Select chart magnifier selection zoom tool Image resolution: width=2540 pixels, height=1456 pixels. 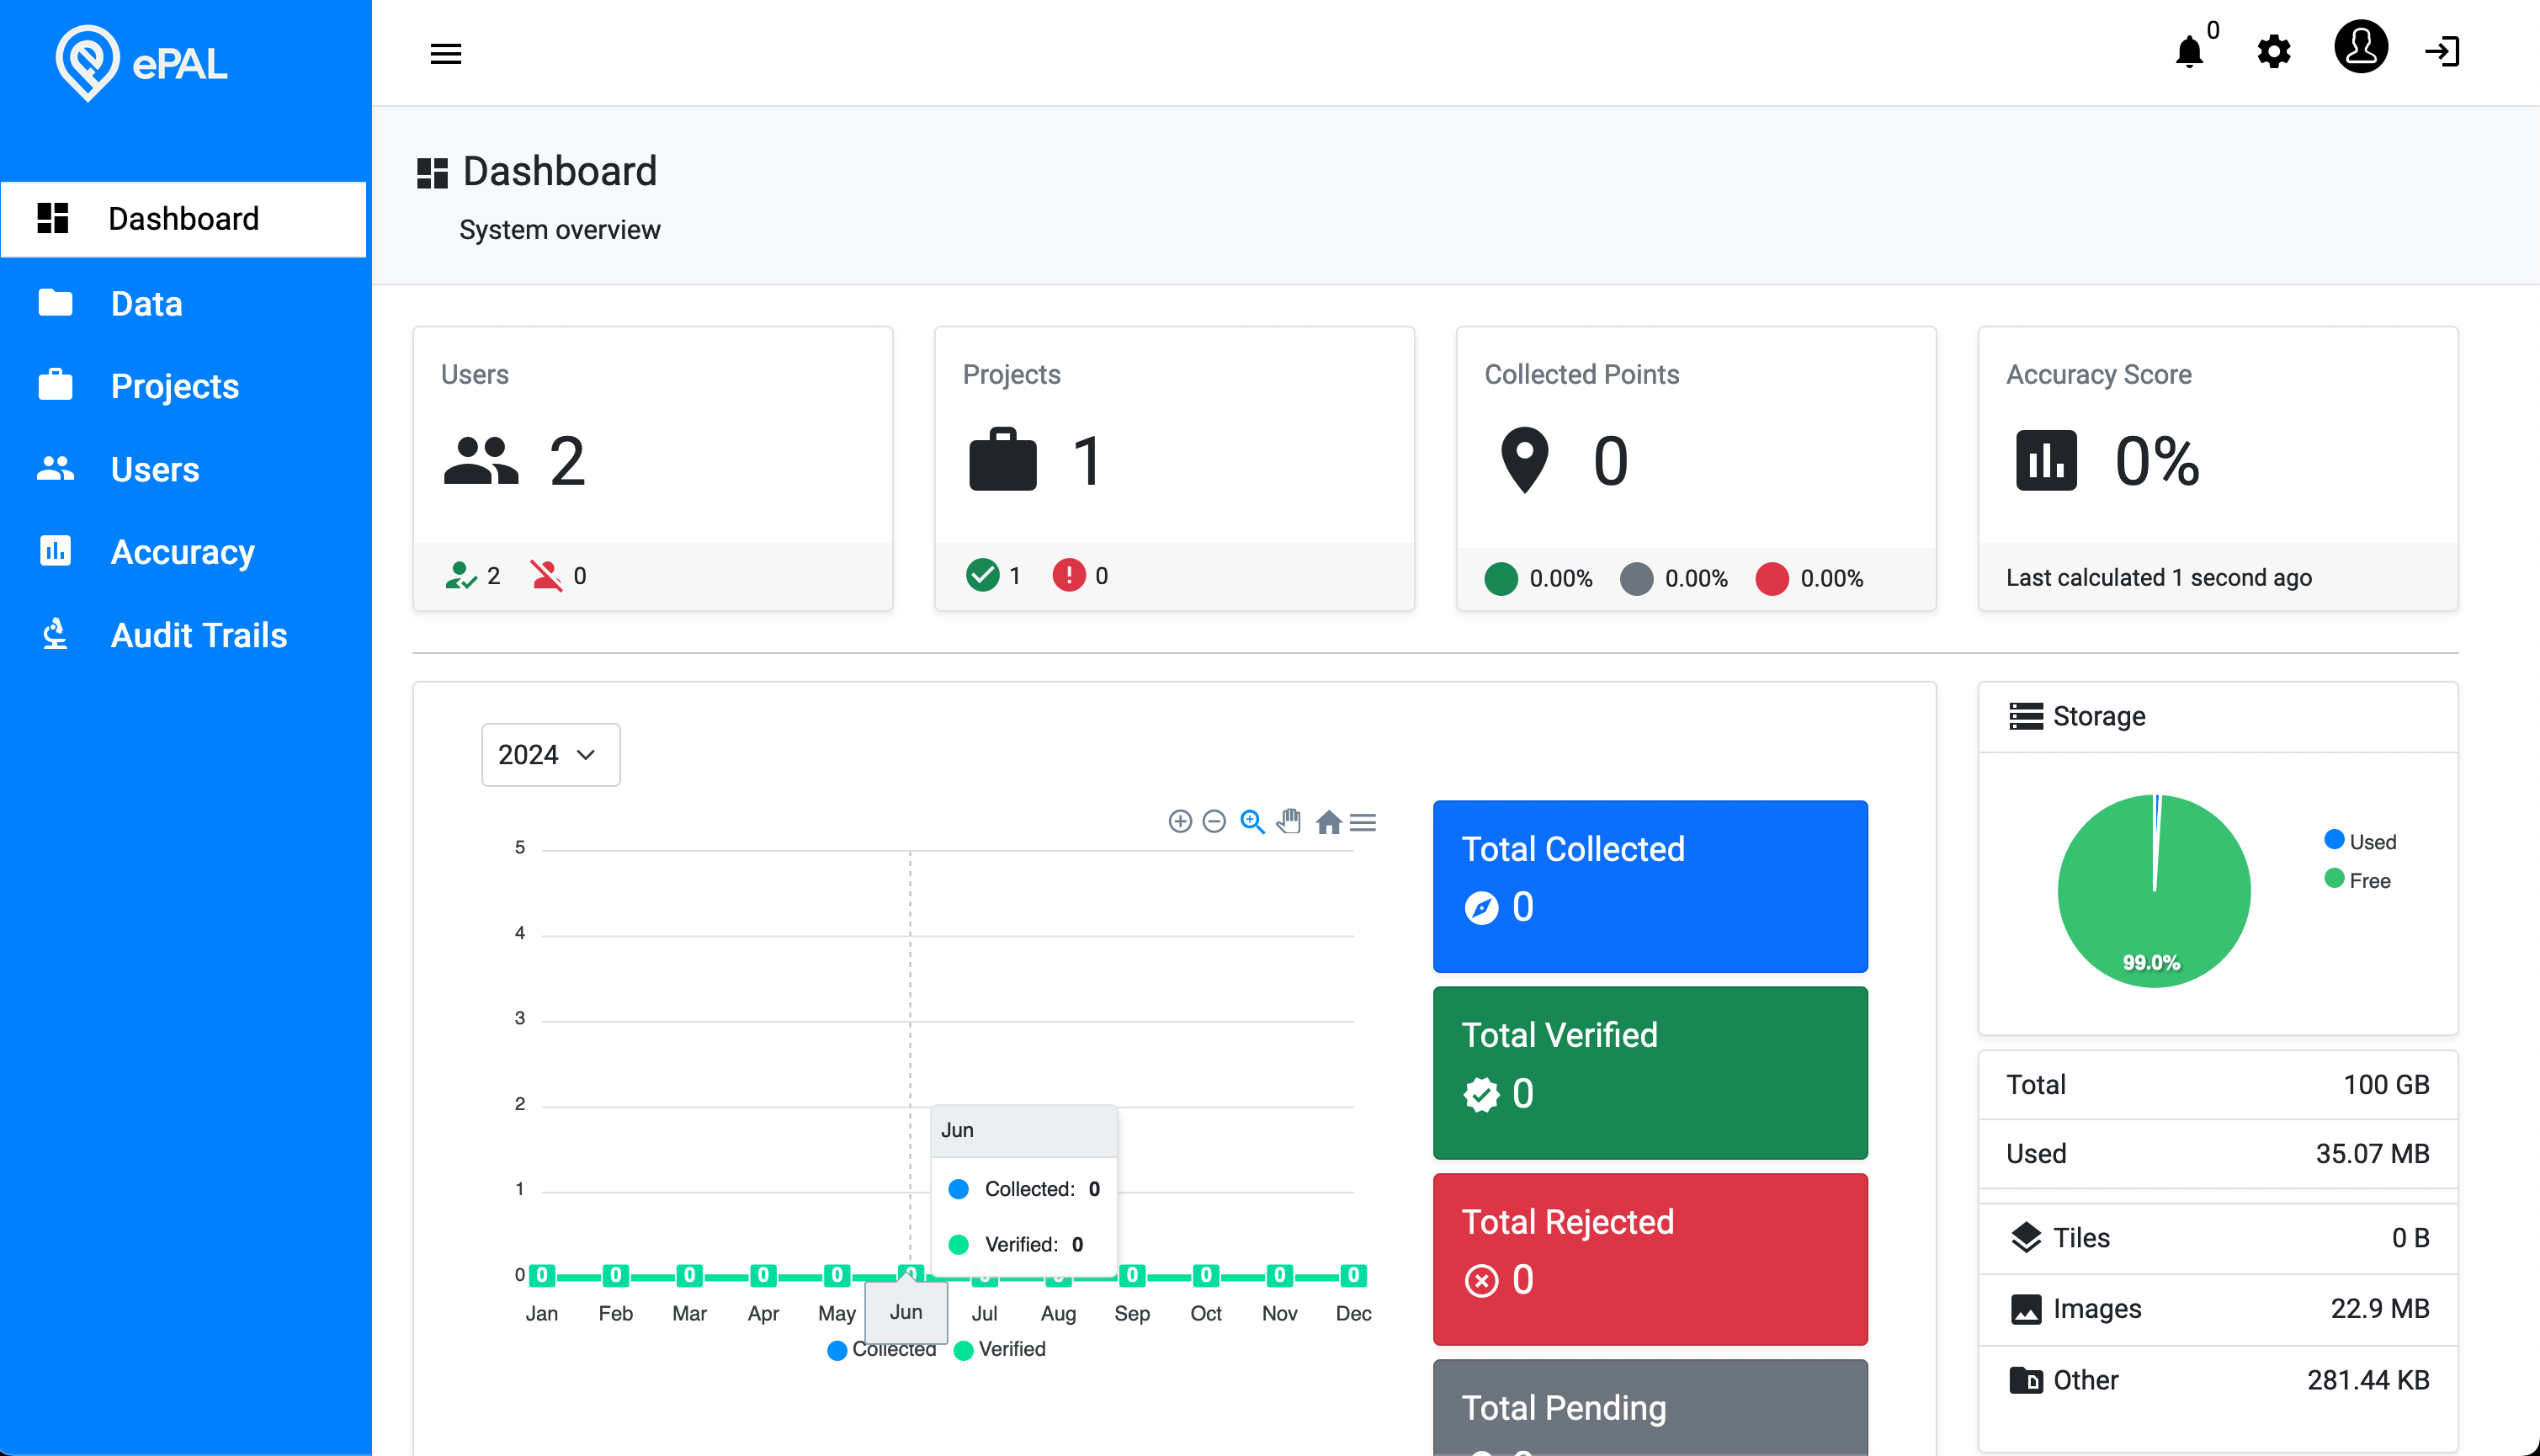[1252, 822]
